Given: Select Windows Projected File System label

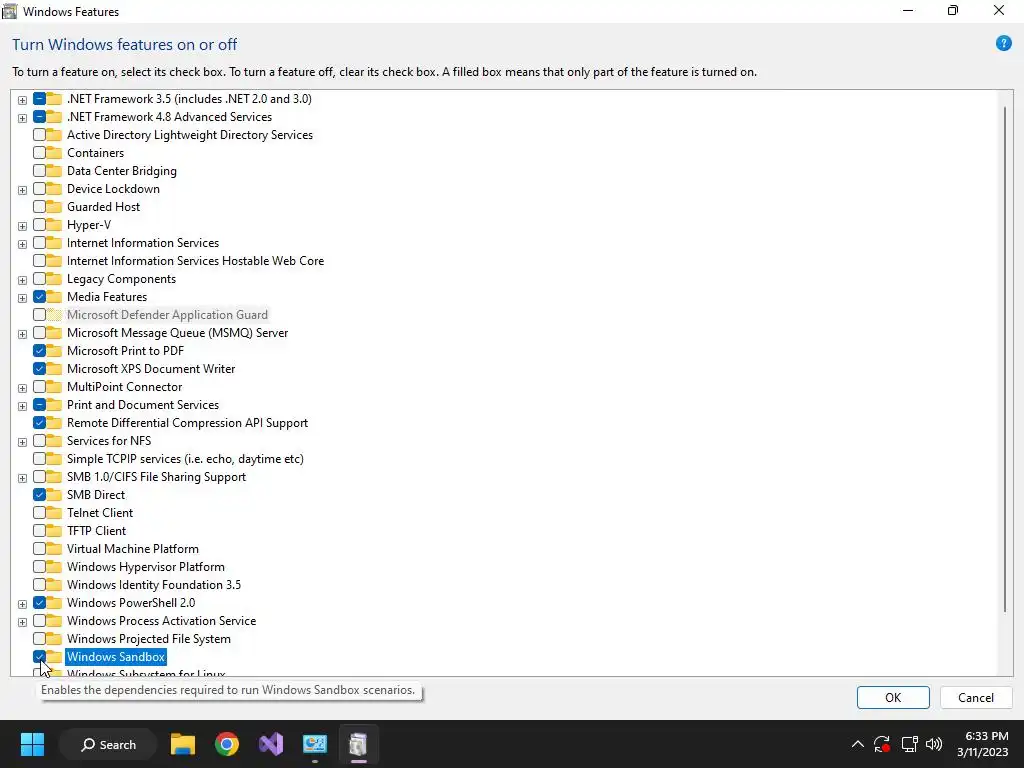Looking at the screenshot, I should 149,639.
